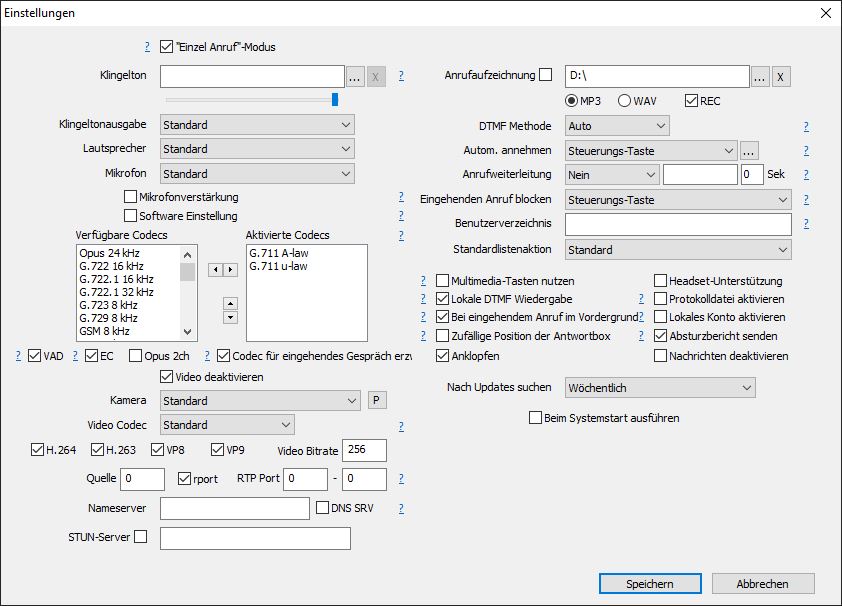Click the camera P button
Image resolution: width=842 pixels, height=606 pixels.
376,400
